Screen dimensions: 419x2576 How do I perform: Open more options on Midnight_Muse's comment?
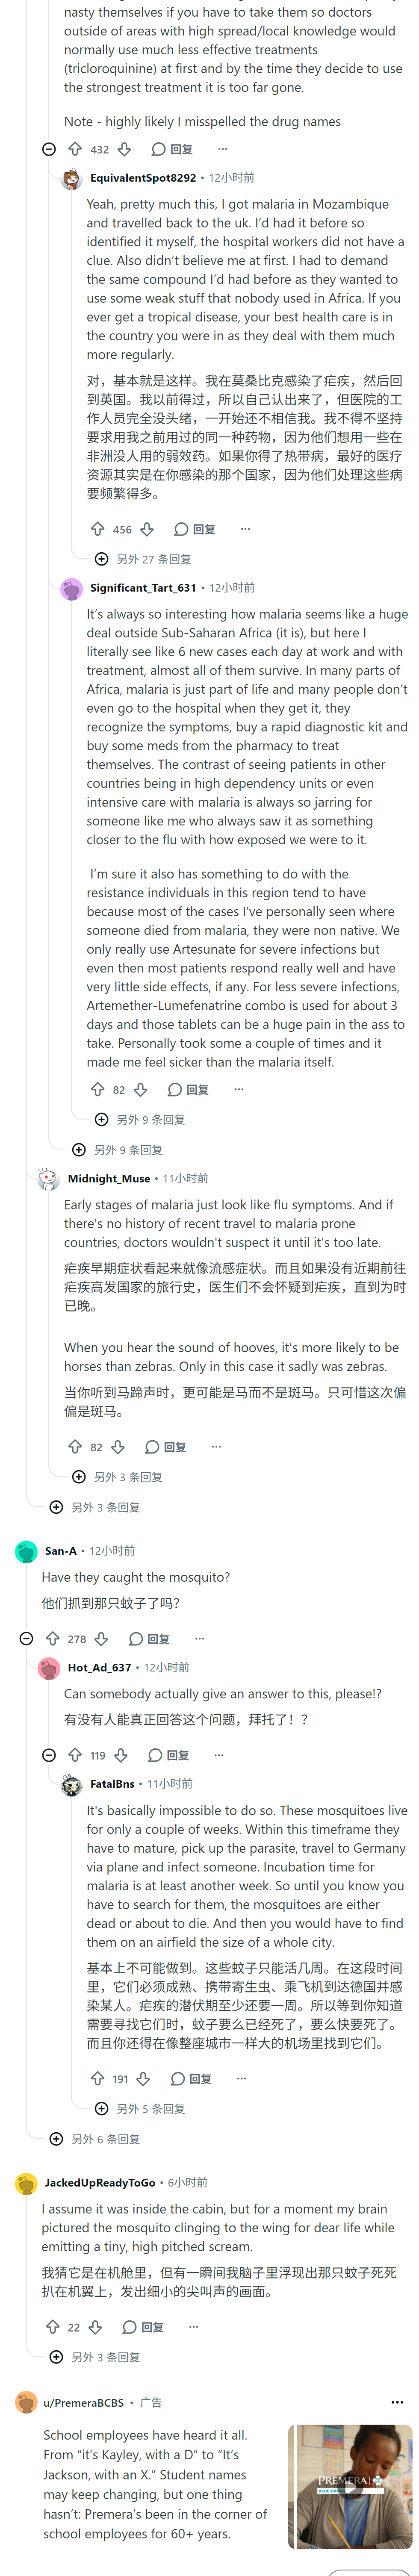(216, 1446)
